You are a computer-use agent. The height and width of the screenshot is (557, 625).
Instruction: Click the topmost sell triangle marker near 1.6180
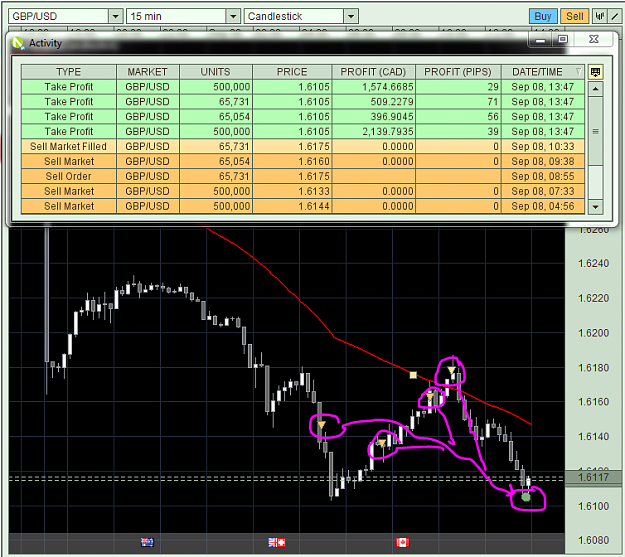pos(451,371)
